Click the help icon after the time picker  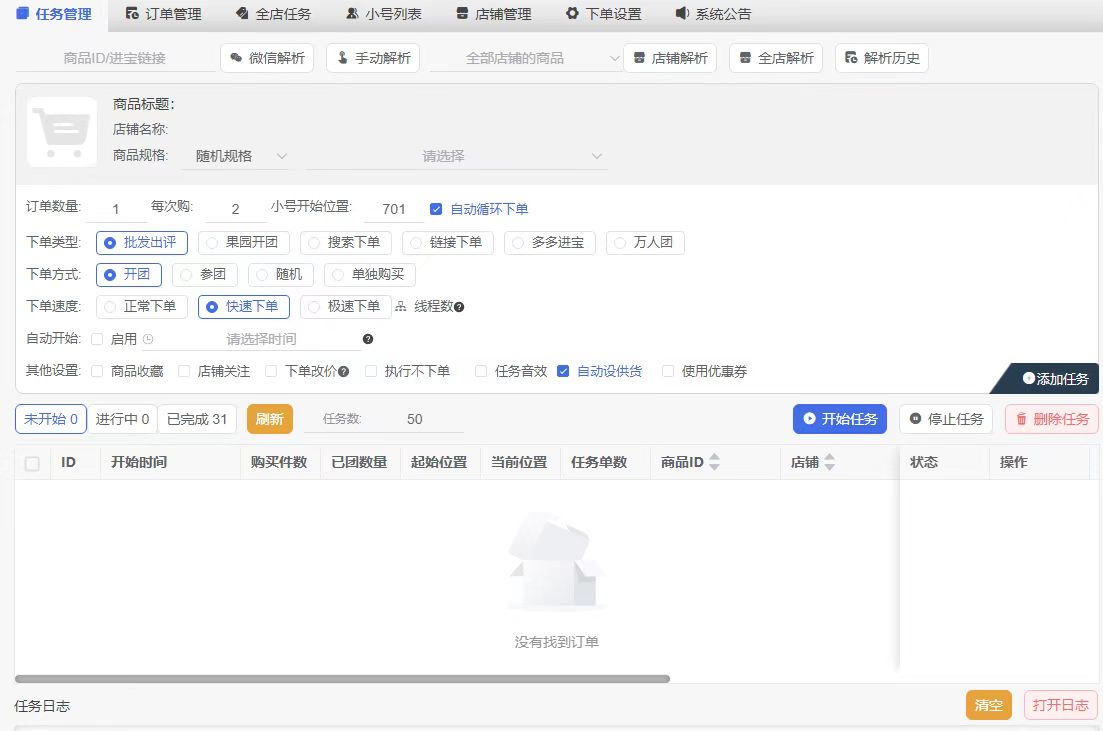(x=368, y=339)
